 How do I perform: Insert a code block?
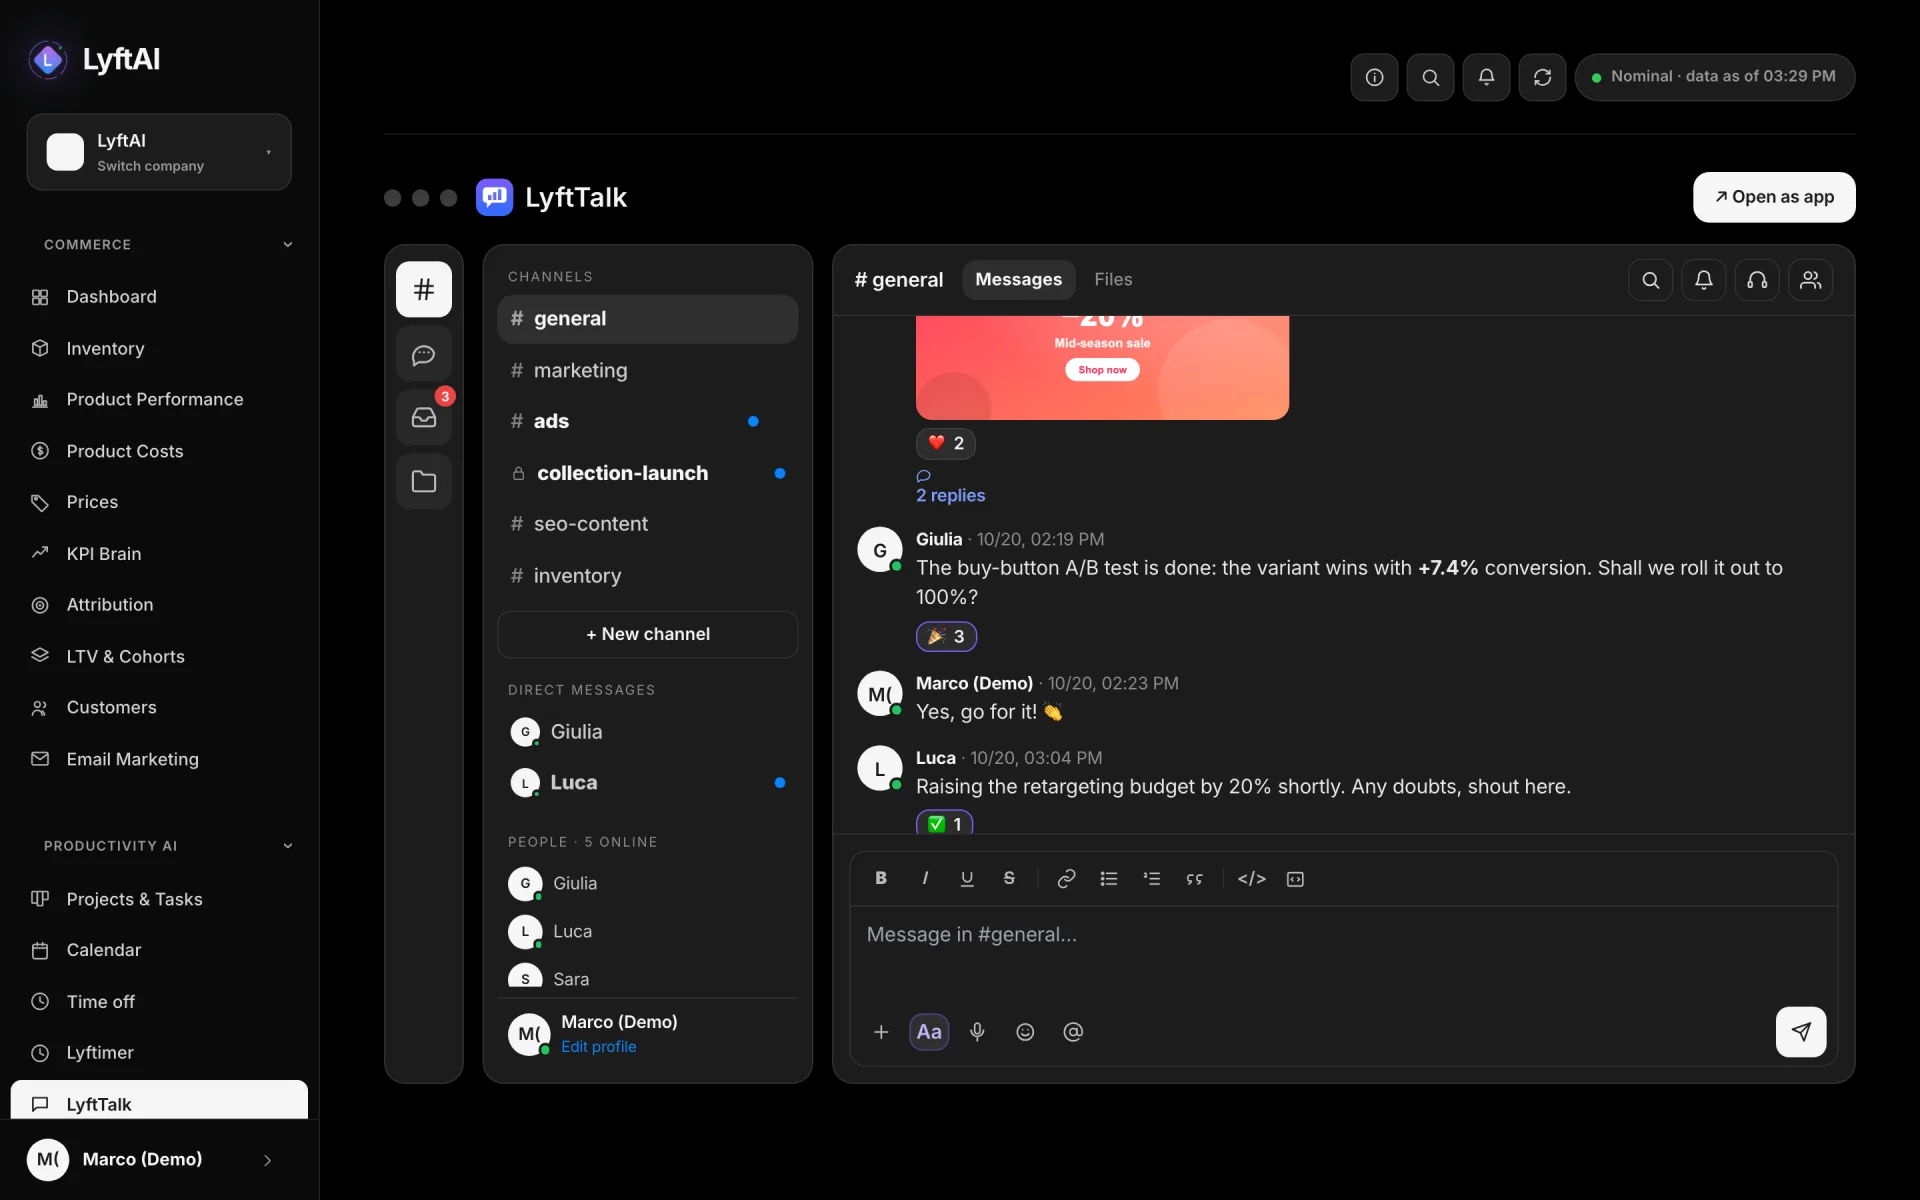[1295, 878]
